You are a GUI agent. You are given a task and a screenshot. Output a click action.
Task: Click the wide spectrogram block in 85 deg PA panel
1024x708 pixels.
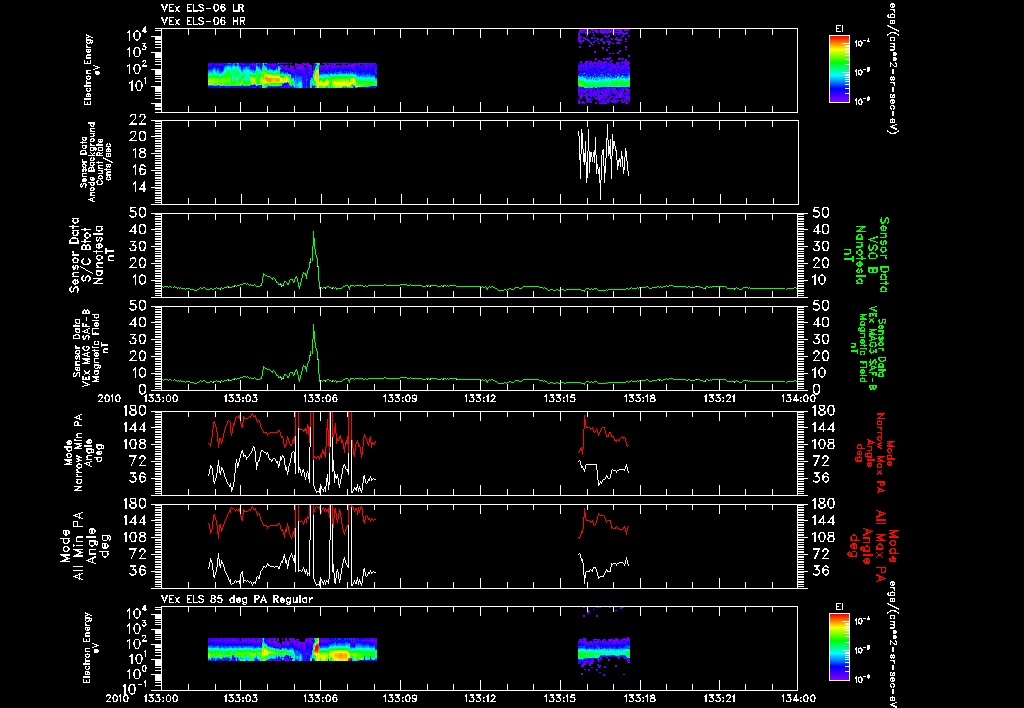click(292, 649)
